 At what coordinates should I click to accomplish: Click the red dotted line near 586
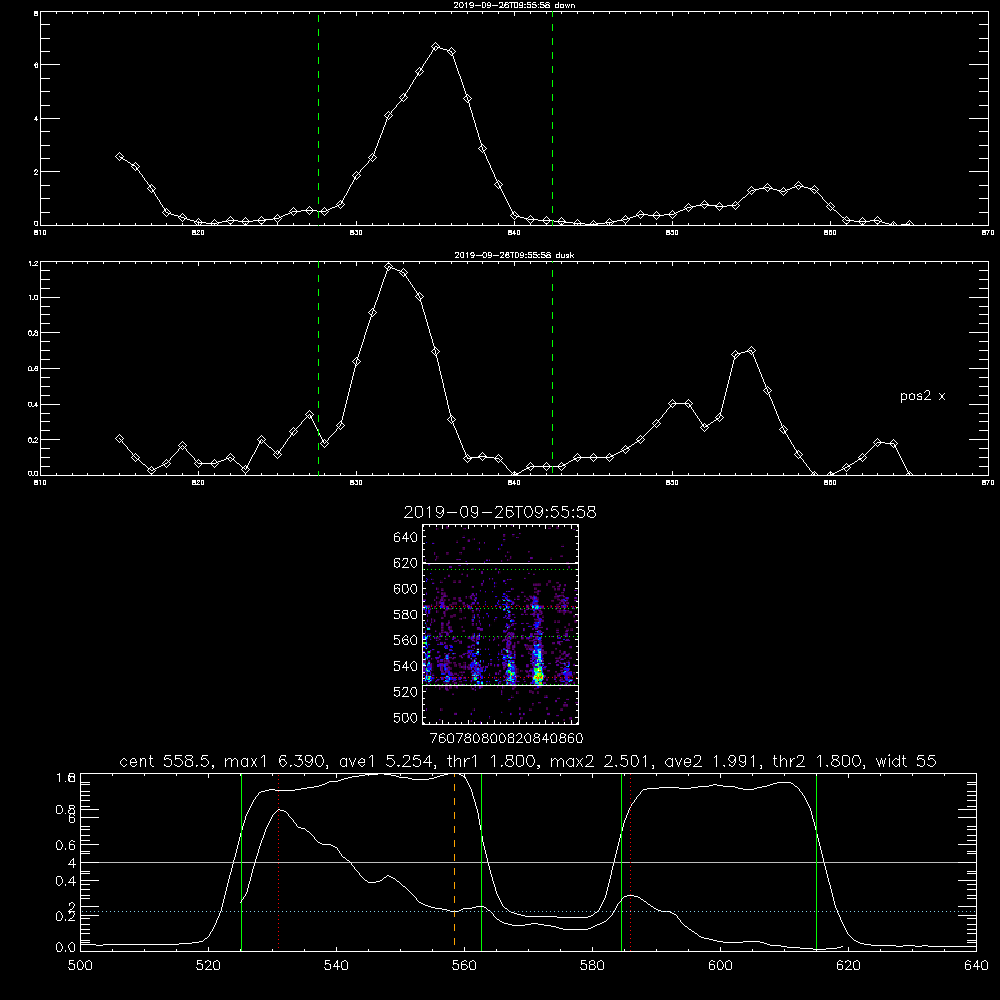coord(630,861)
